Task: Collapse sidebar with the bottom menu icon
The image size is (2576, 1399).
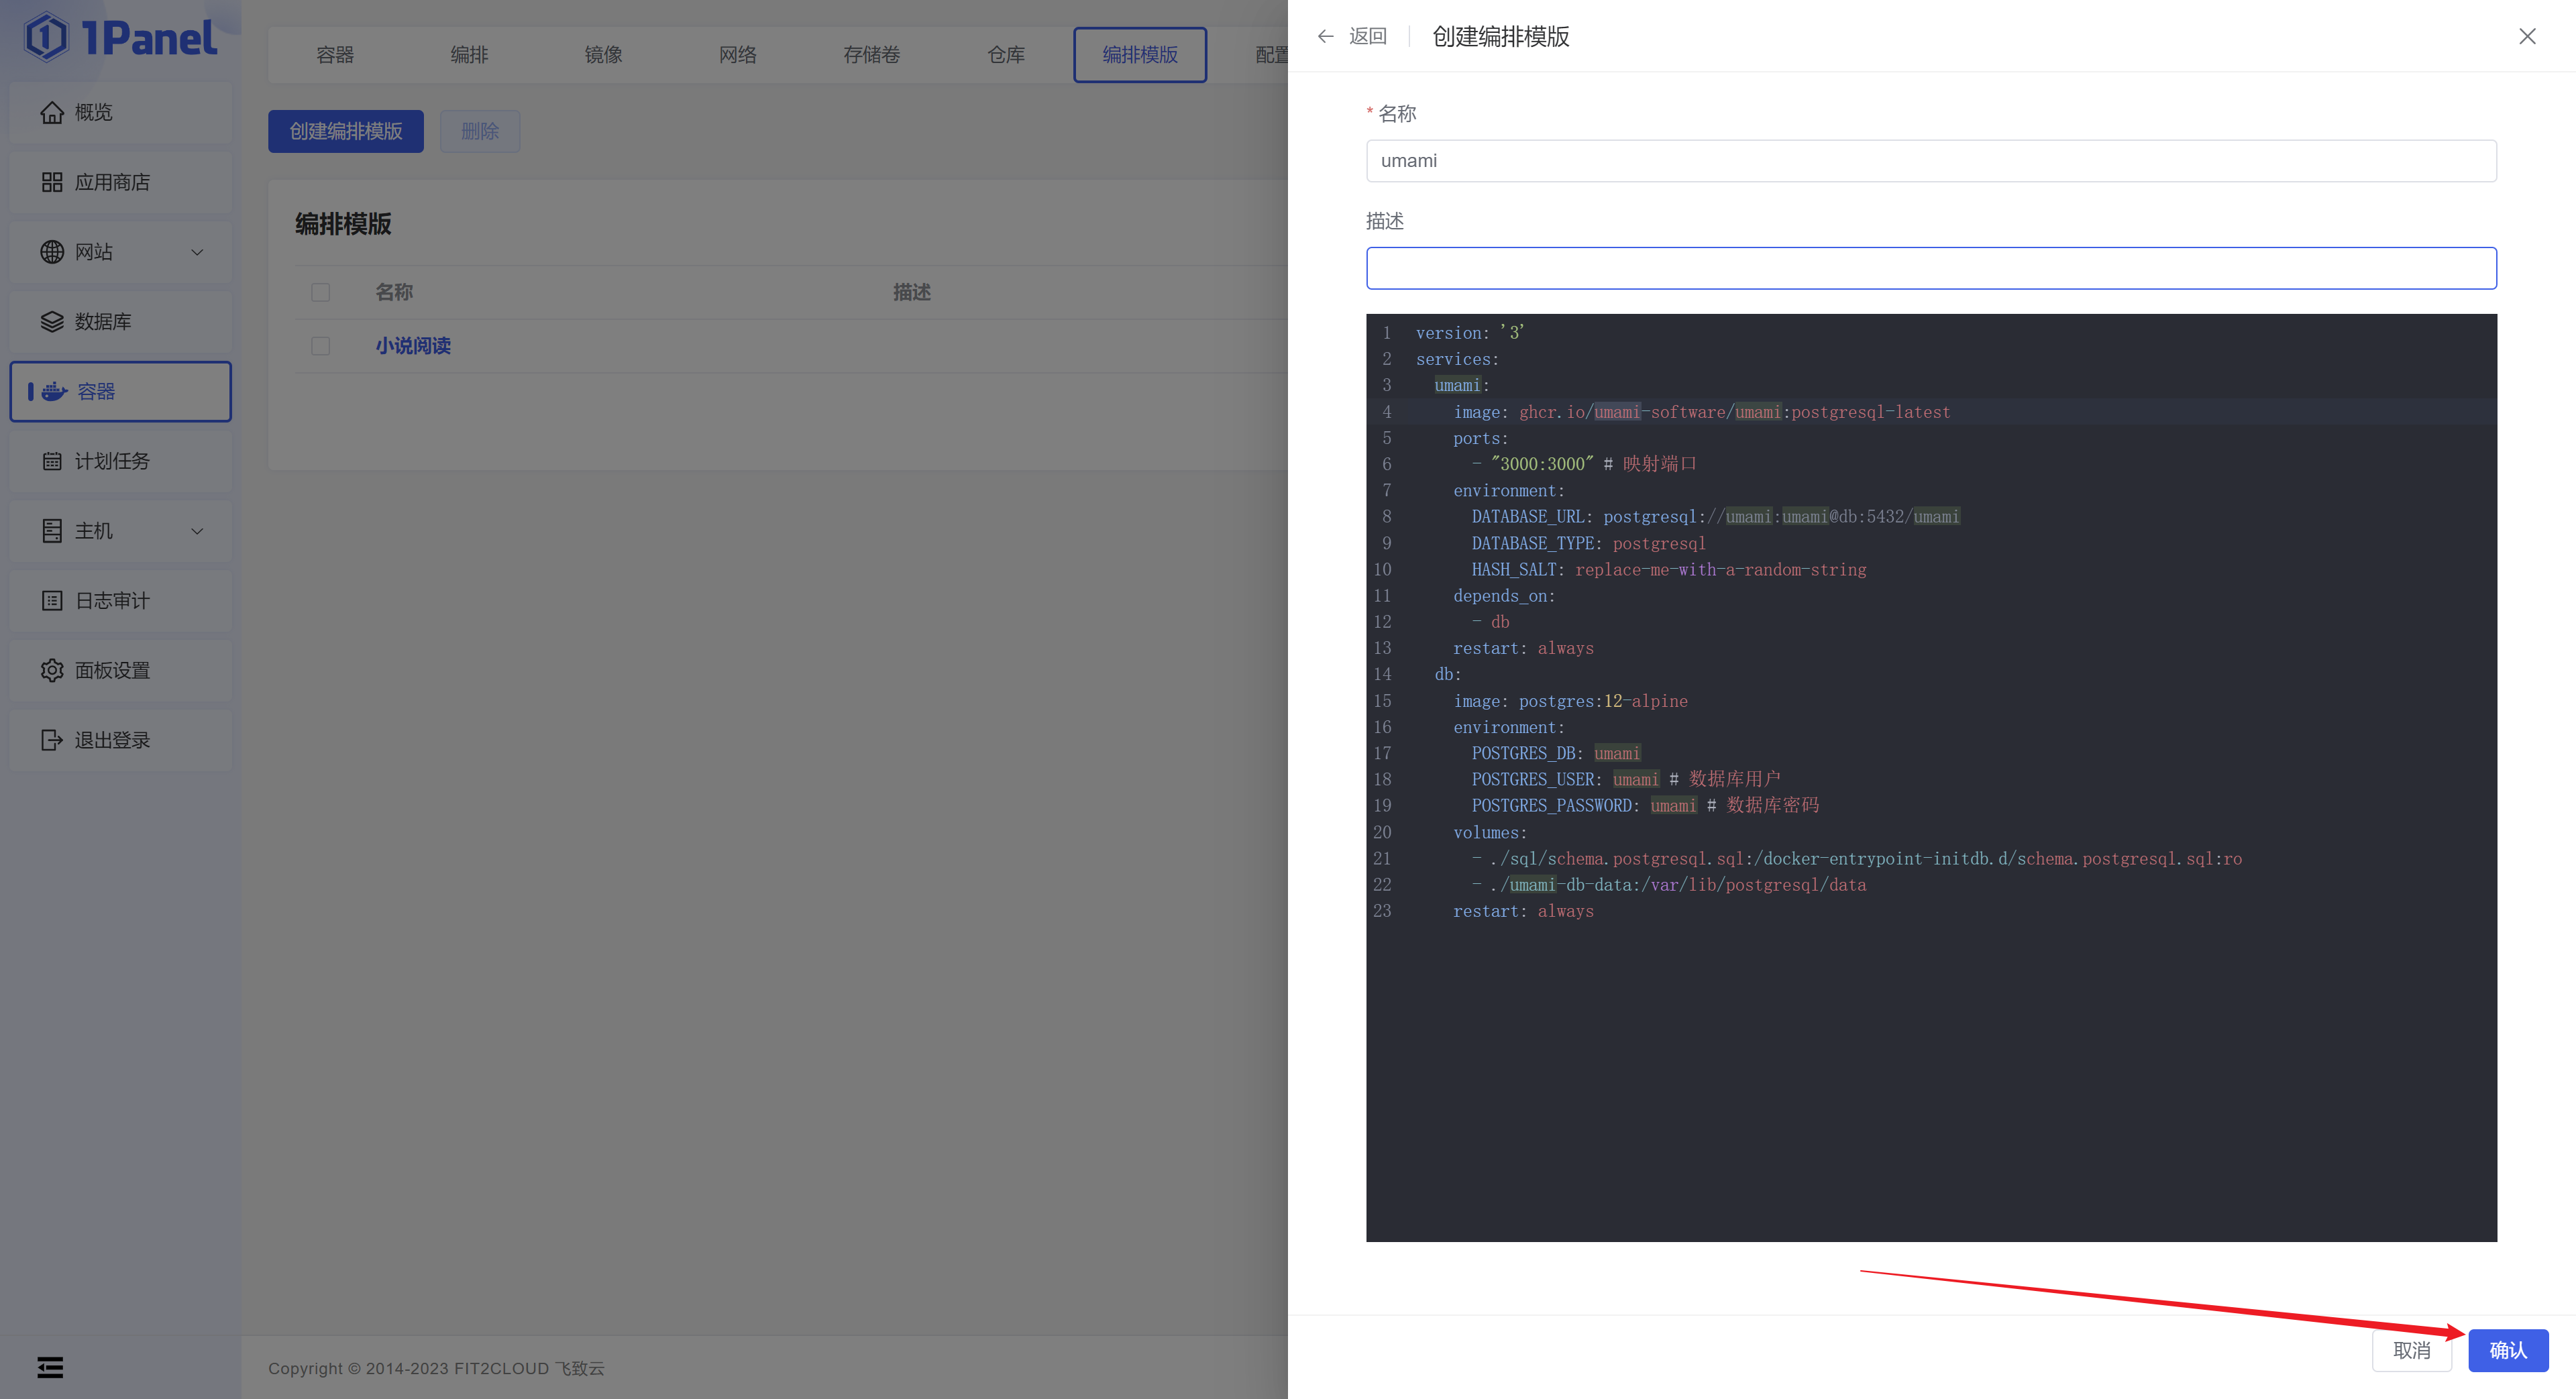Action: pos(50,1367)
